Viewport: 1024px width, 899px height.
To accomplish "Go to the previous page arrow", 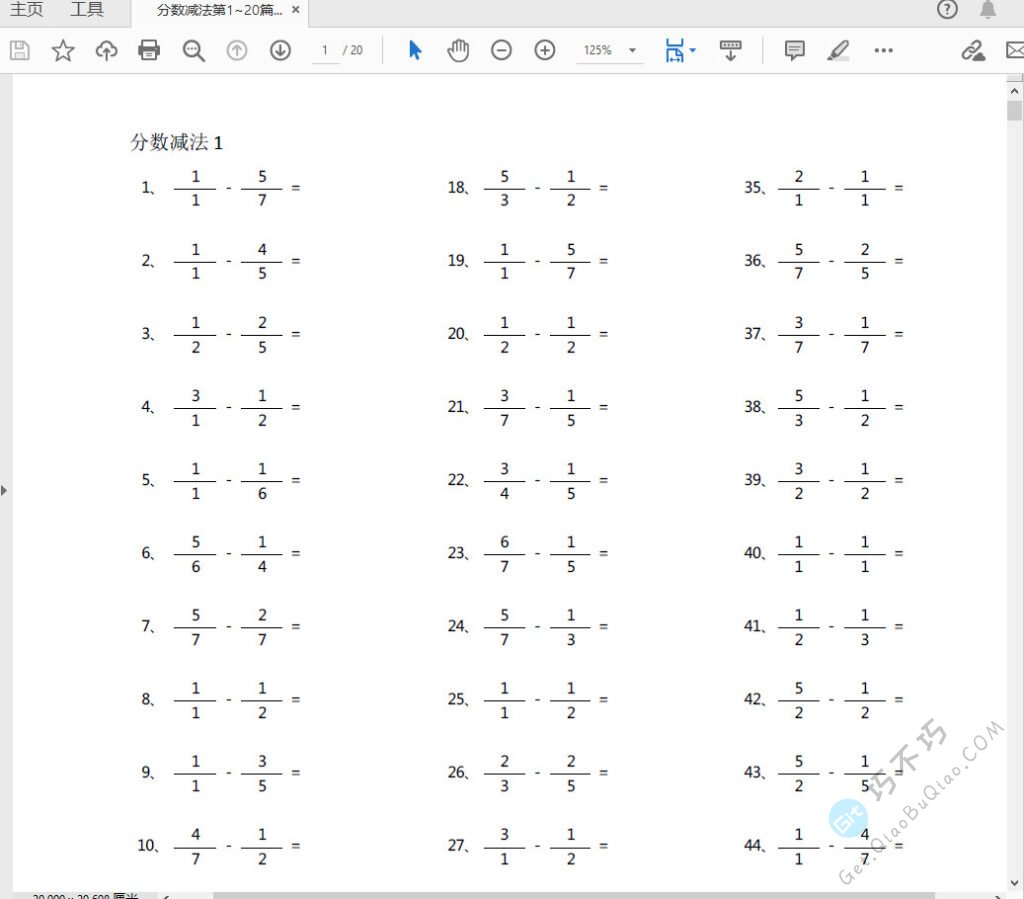I will pos(237,51).
